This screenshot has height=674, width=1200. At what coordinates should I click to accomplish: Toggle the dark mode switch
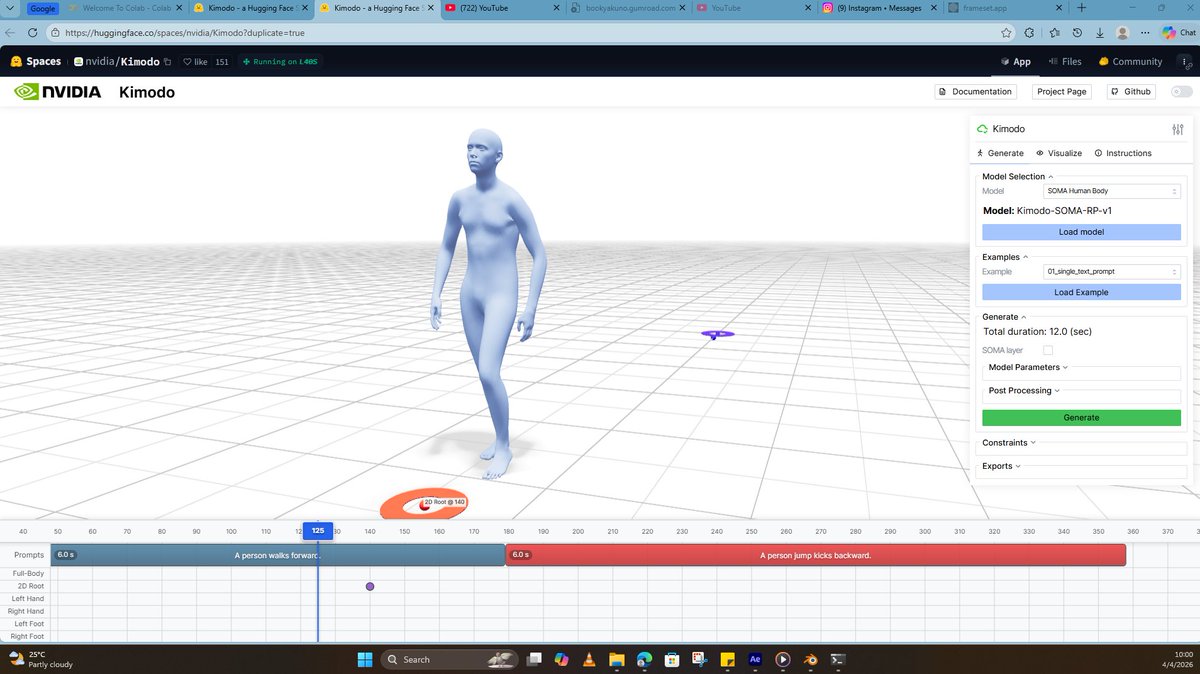pos(1181,91)
